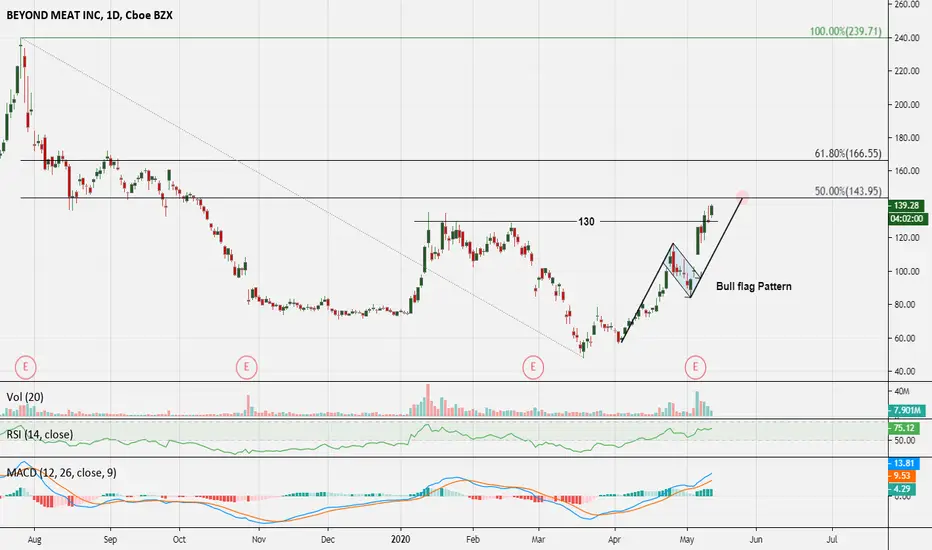Click the MACD signal tag 9.53
The height and width of the screenshot is (550, 932).
tap(904, 476)
